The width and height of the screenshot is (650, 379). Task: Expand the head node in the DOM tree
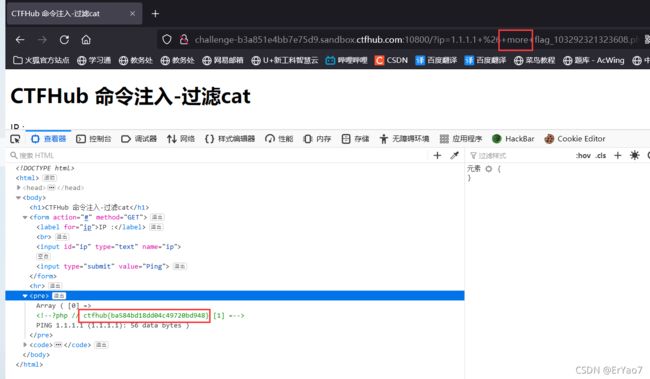18,188
